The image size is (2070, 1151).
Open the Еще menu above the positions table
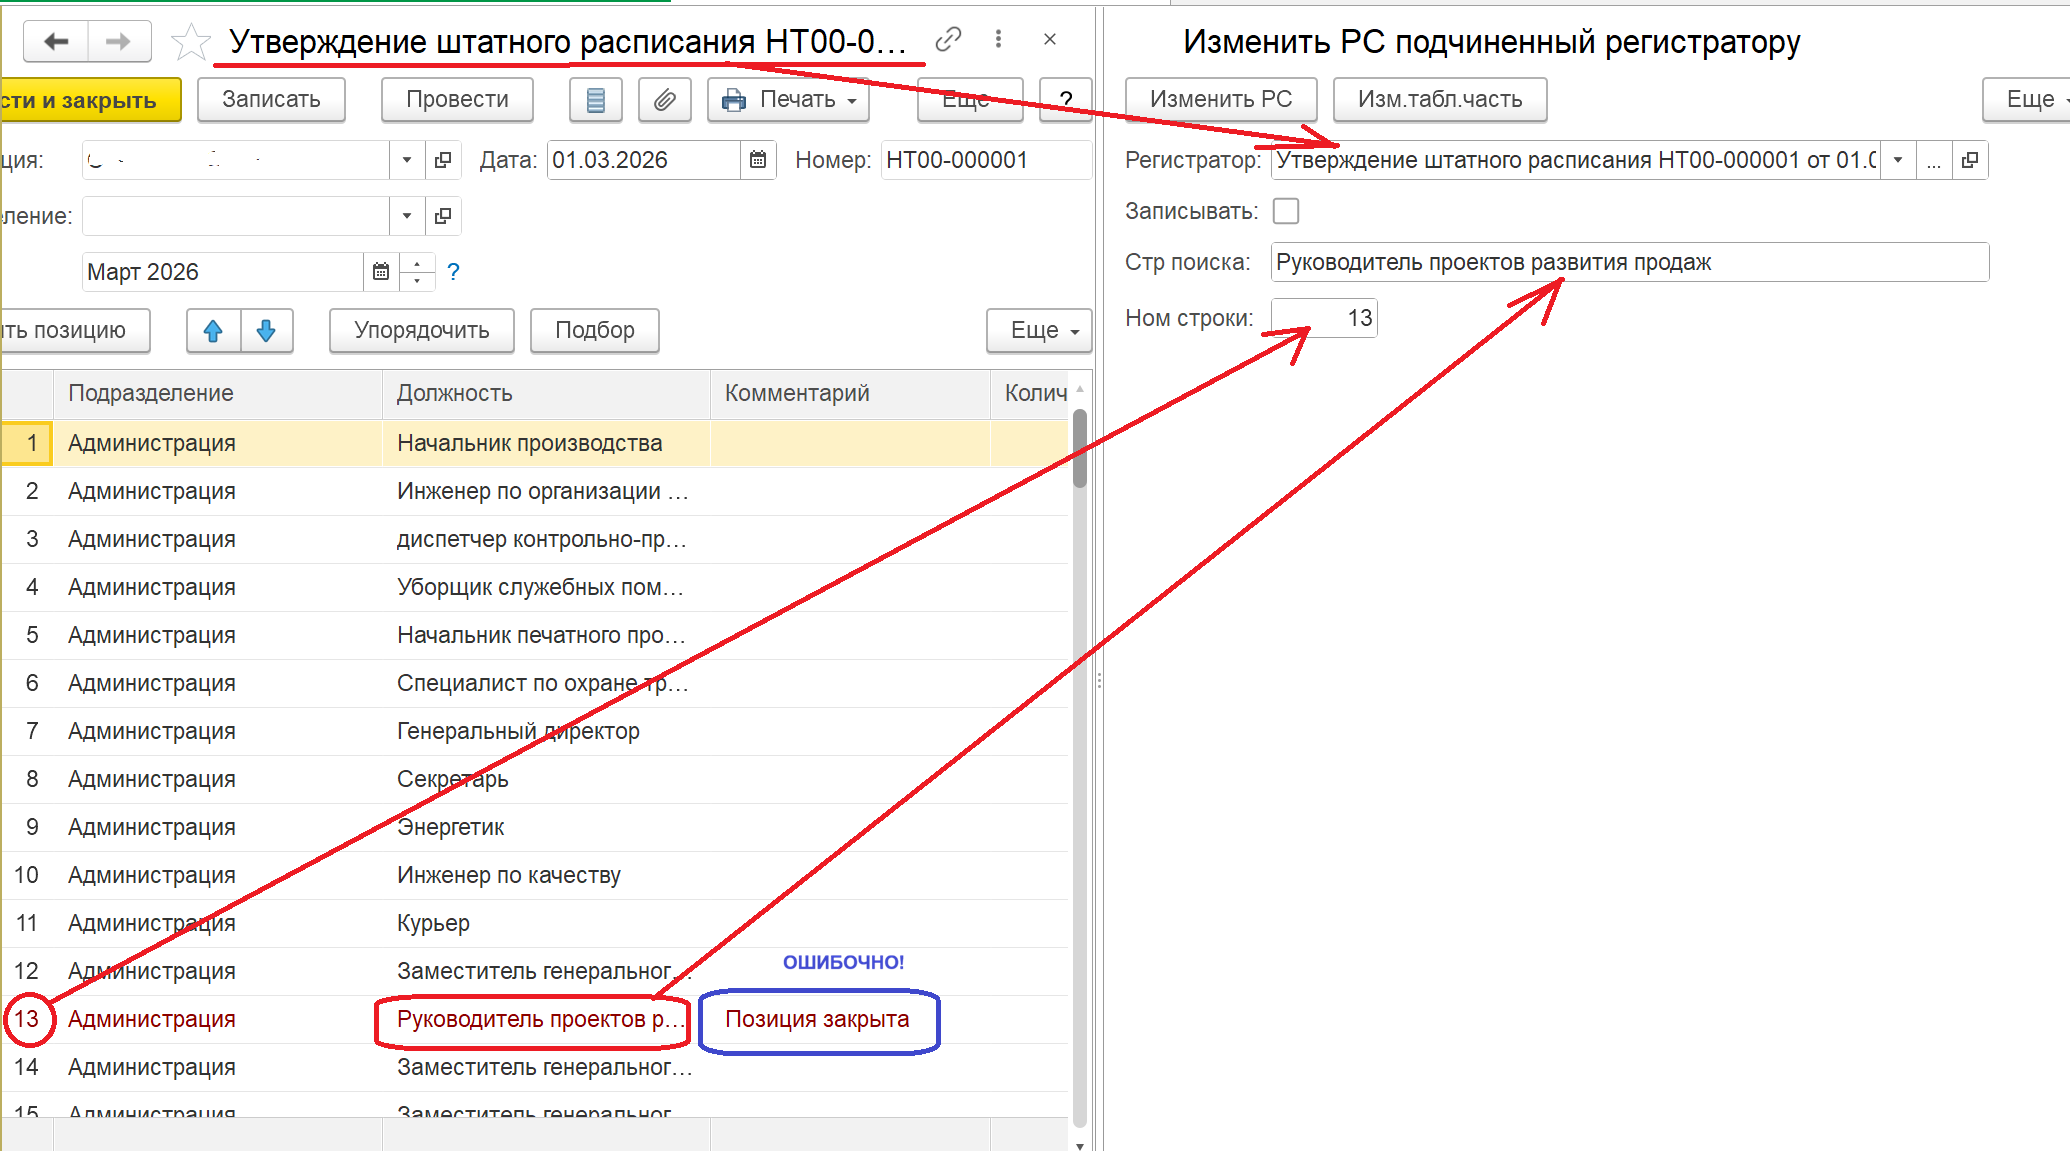tap(1039, 331)
